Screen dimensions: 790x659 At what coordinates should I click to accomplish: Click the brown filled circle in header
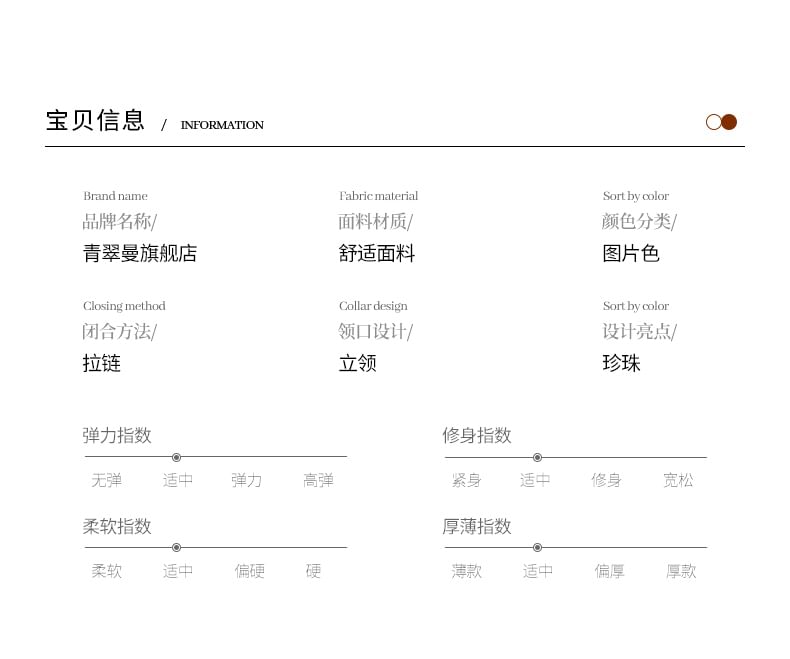[729, 122]
